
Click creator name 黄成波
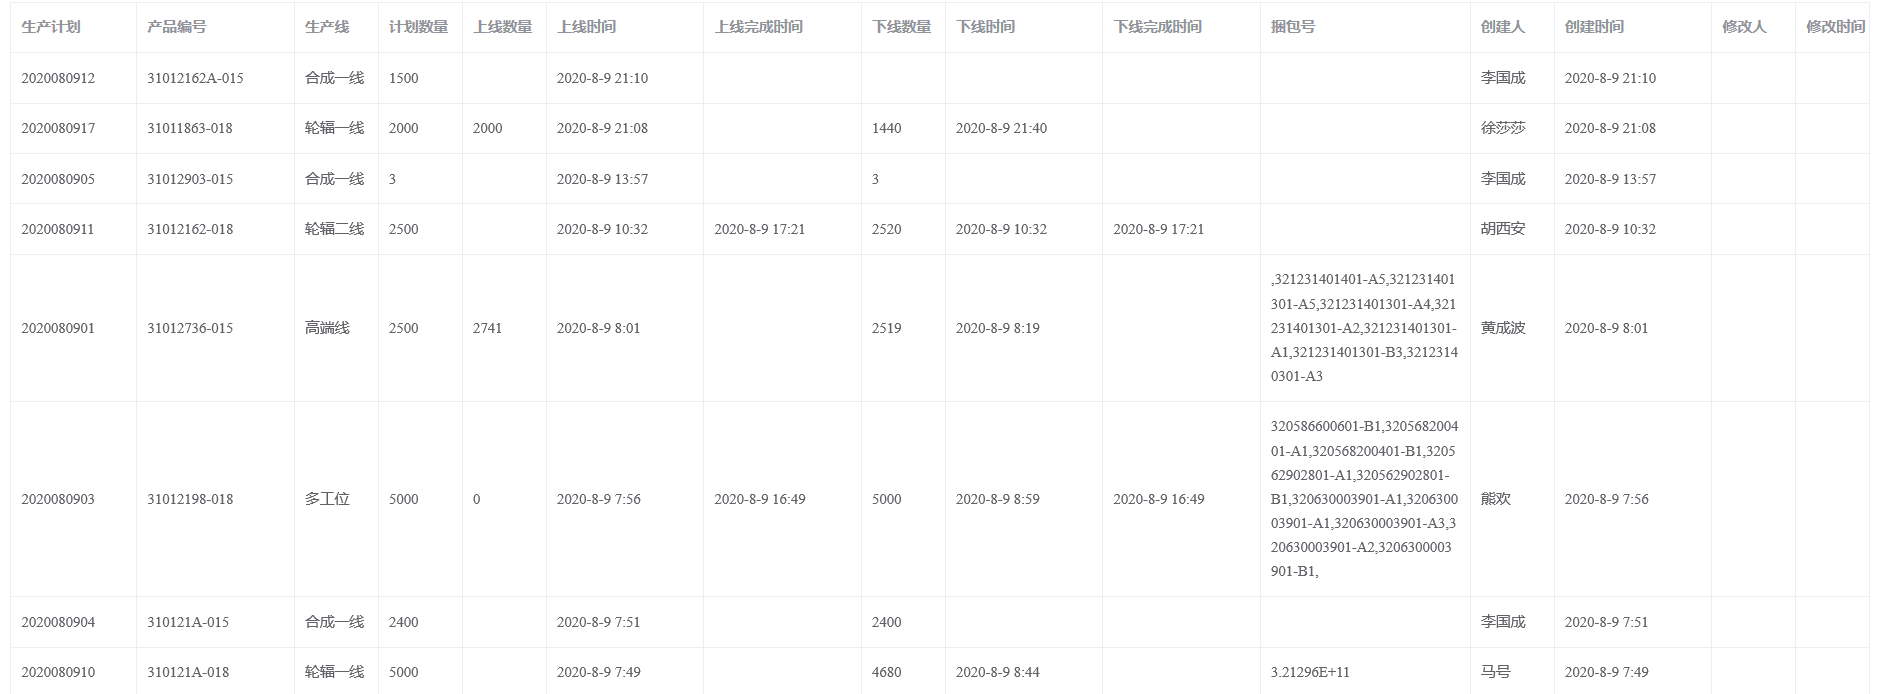point(1503,328)
